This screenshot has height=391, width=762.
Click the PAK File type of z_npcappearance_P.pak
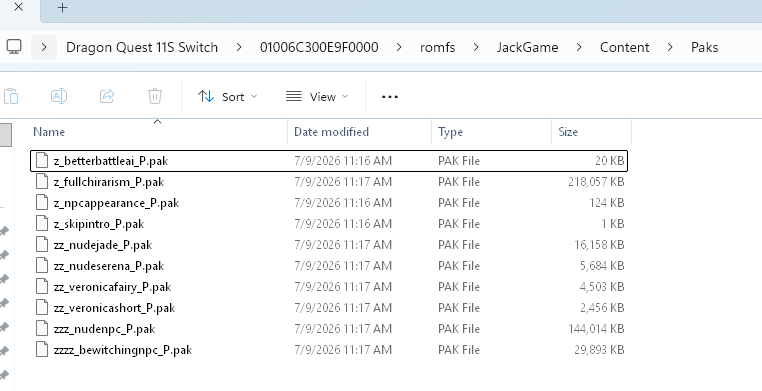pos(459,203)
